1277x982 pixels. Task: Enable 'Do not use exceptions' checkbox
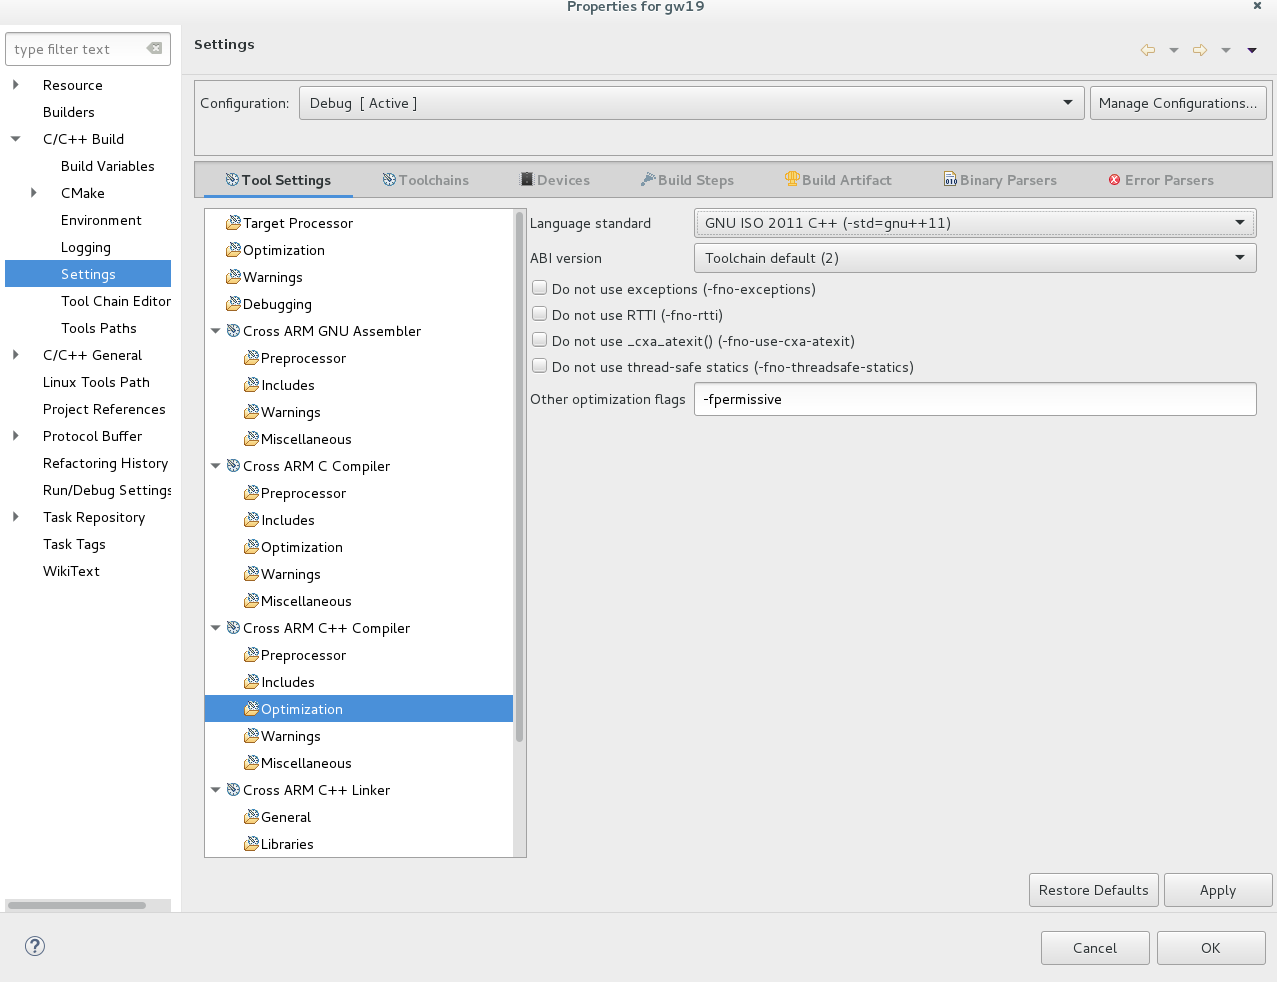click(x=540, y=288)
